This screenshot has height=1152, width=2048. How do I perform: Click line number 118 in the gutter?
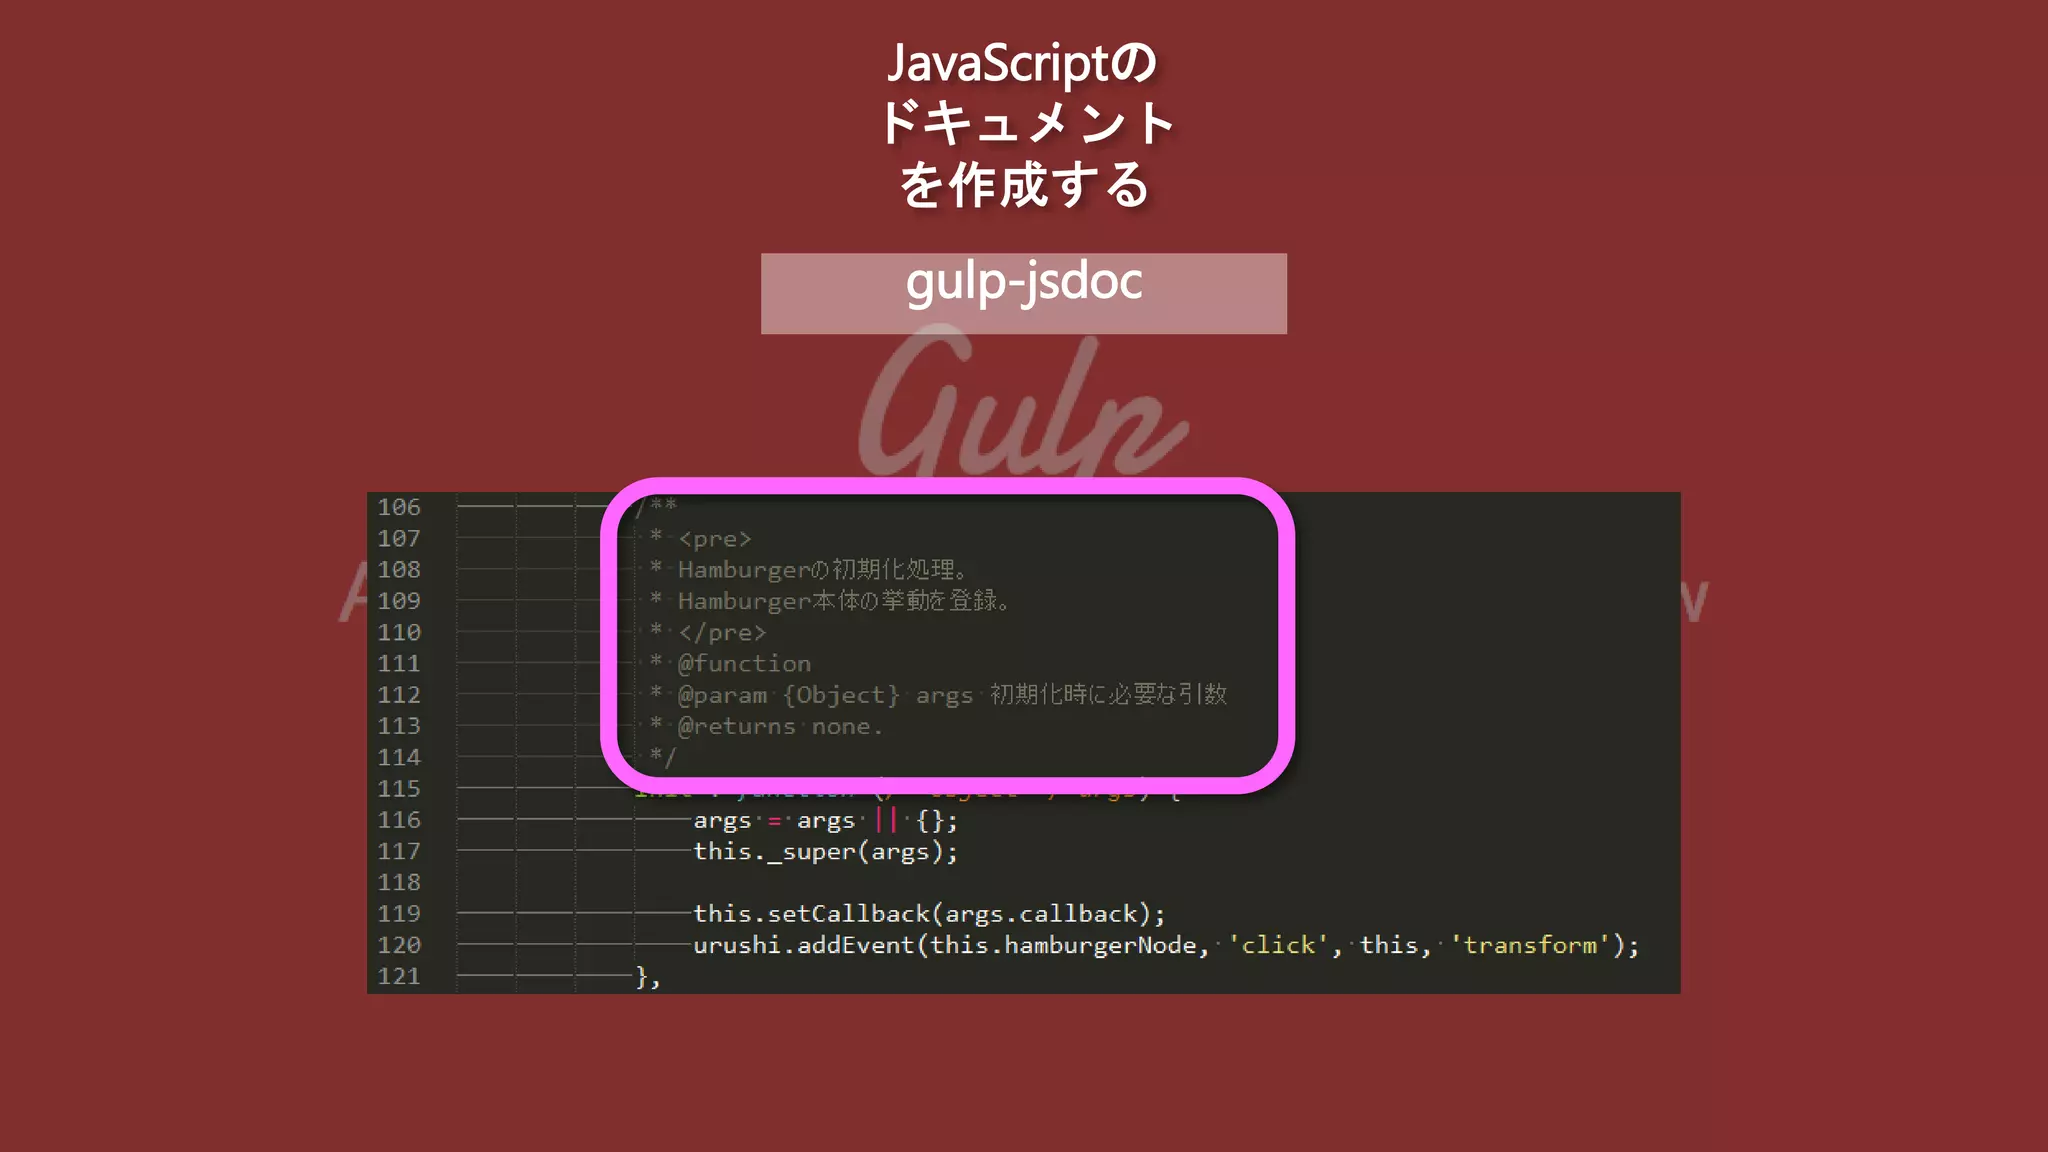[x=399, y=882]
